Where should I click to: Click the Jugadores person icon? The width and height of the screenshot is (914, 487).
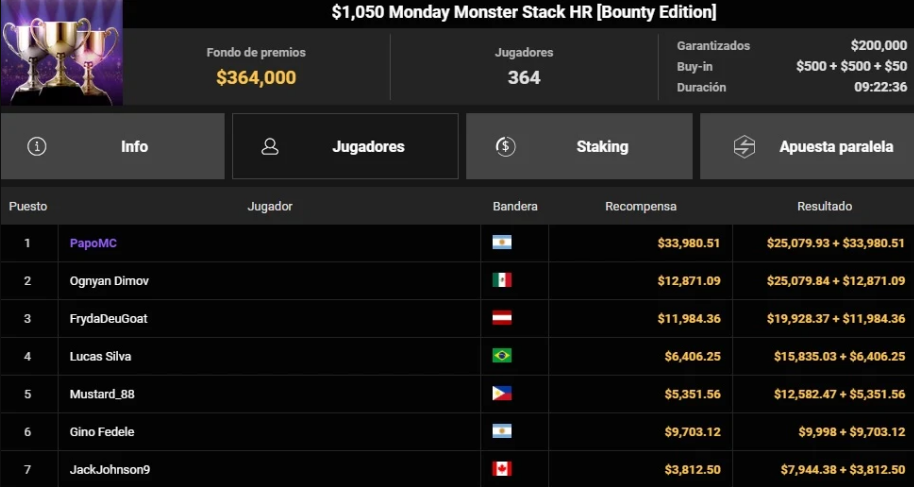(x=269, y=146)
